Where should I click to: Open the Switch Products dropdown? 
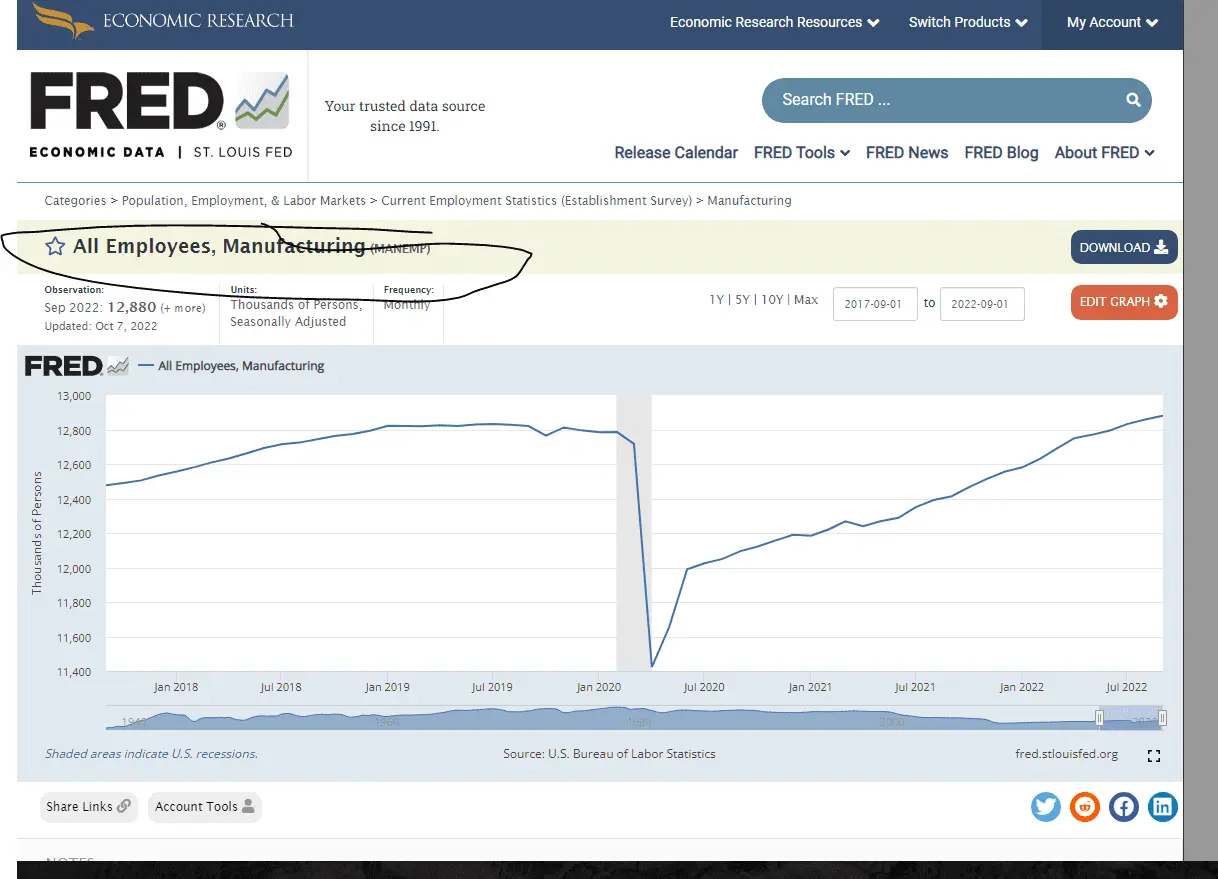967,22
